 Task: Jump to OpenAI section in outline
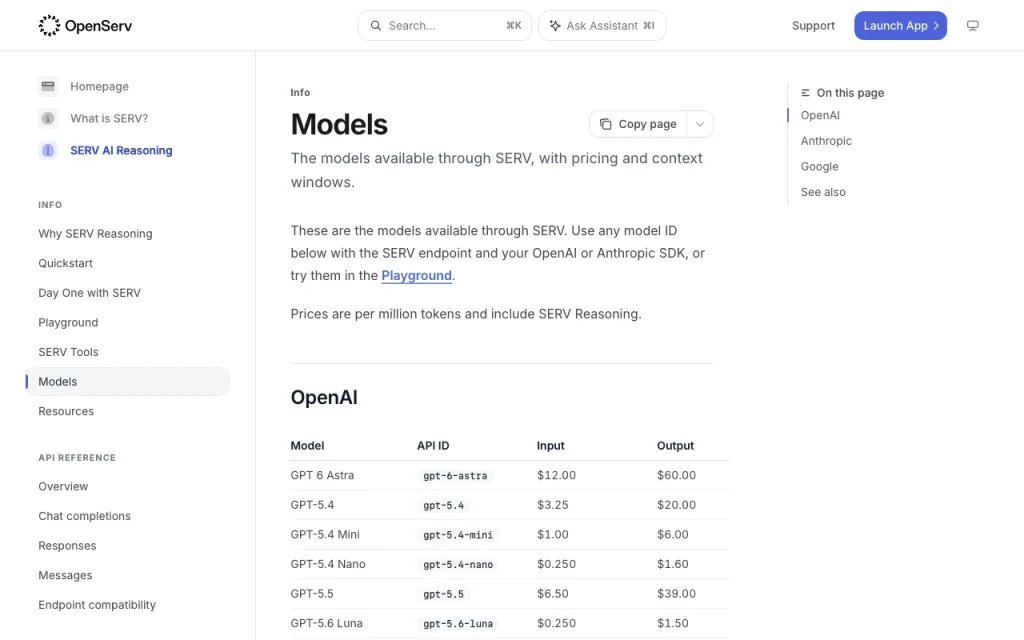tap(820, 115)
